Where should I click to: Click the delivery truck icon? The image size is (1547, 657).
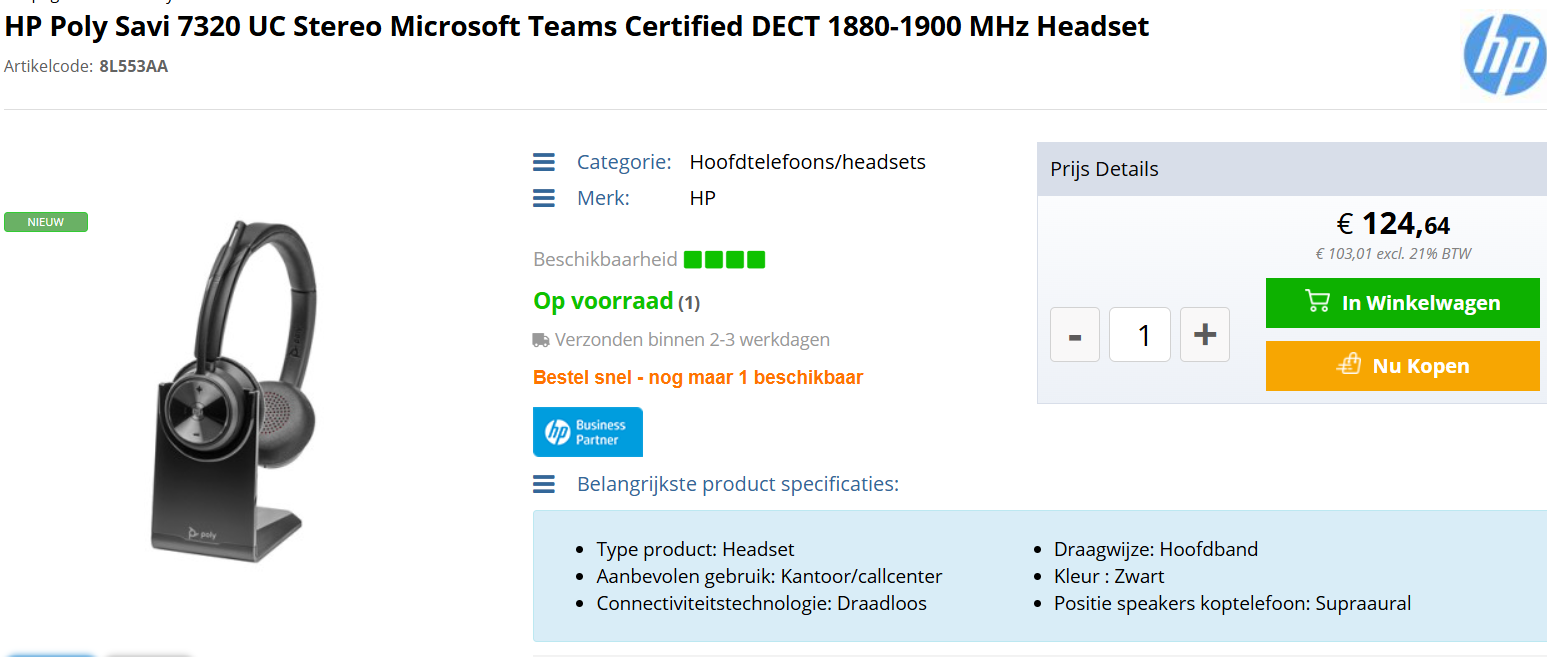pos(541,340)
